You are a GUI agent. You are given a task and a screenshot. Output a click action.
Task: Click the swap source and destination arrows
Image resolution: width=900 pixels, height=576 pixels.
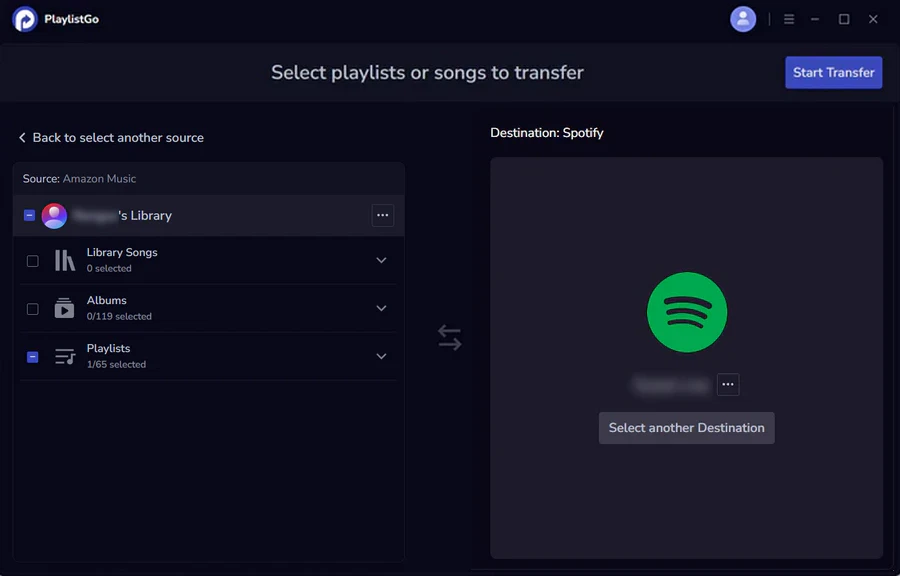tap(449, 337)
